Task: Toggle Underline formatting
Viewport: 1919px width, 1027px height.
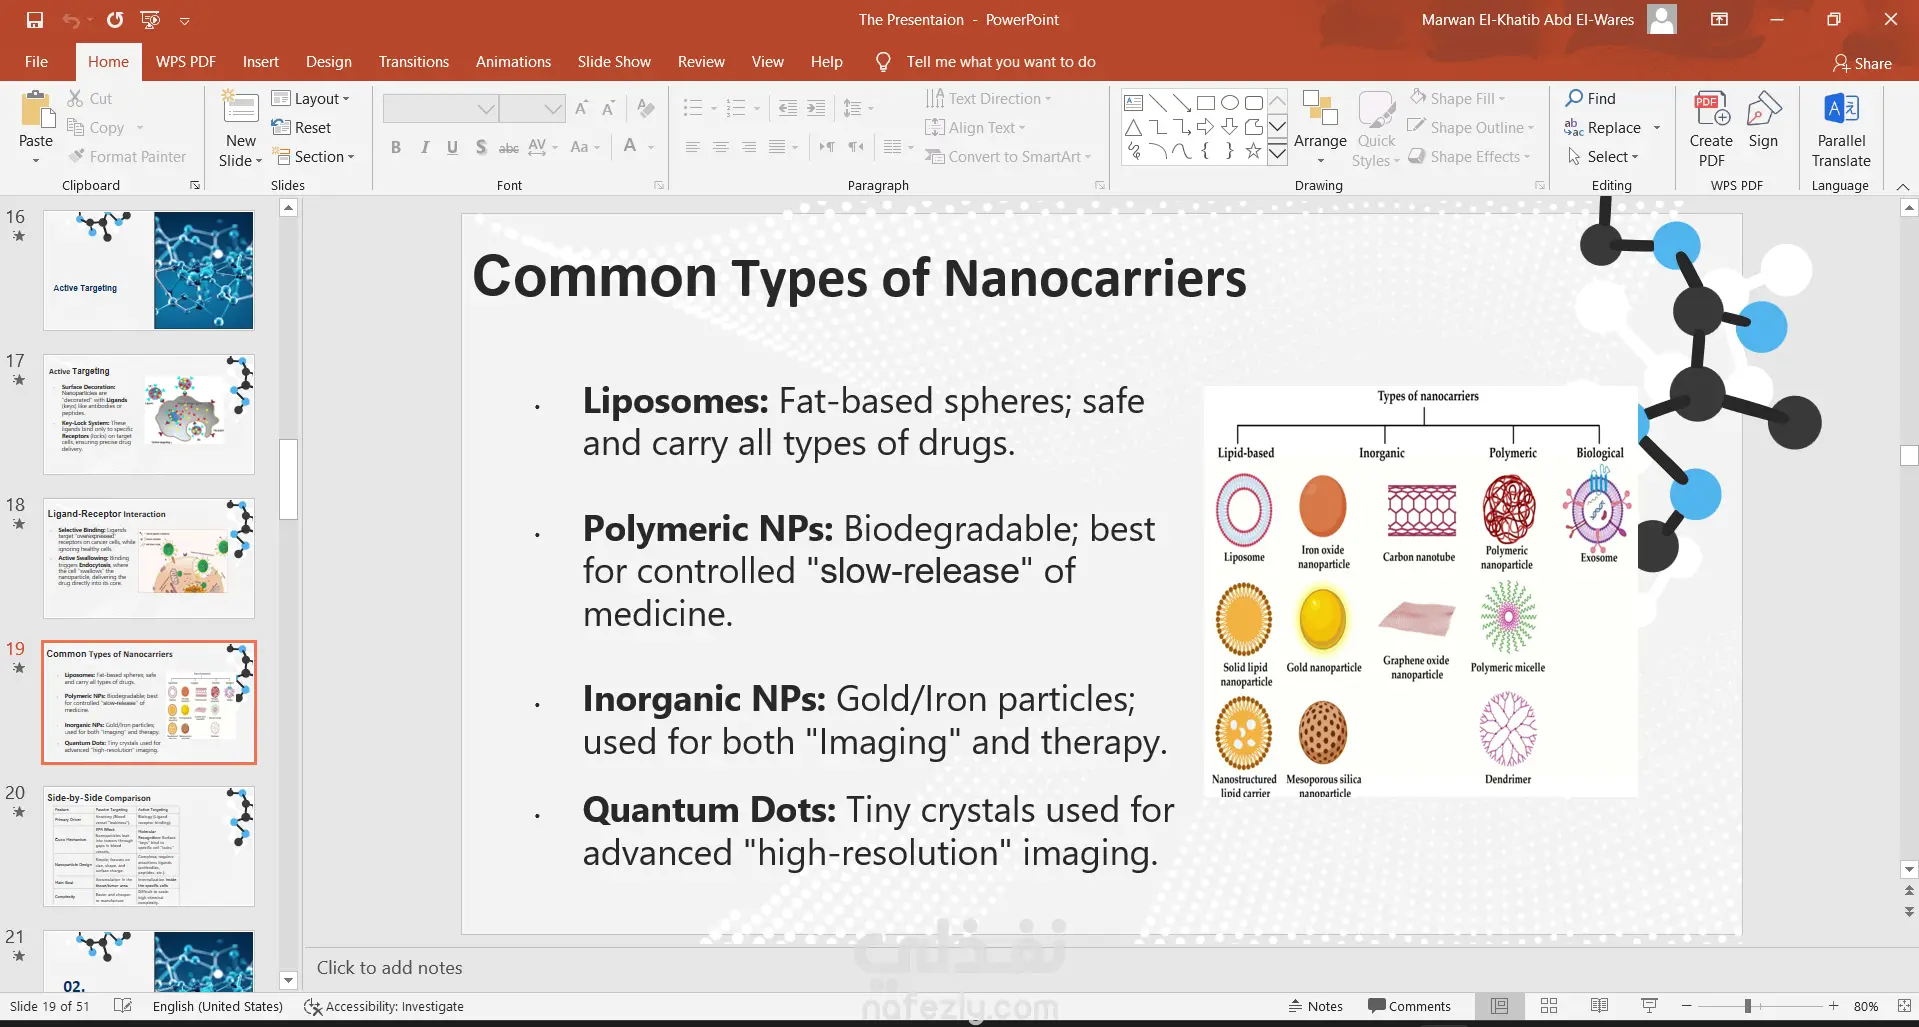Action: pos(452,147)
